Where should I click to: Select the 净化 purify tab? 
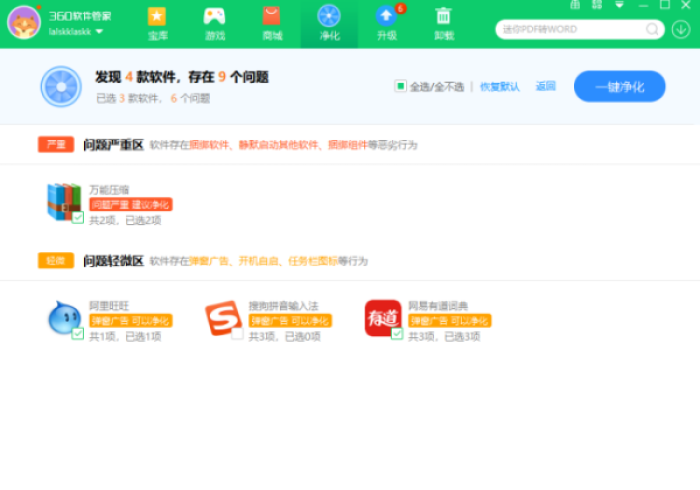329,24
